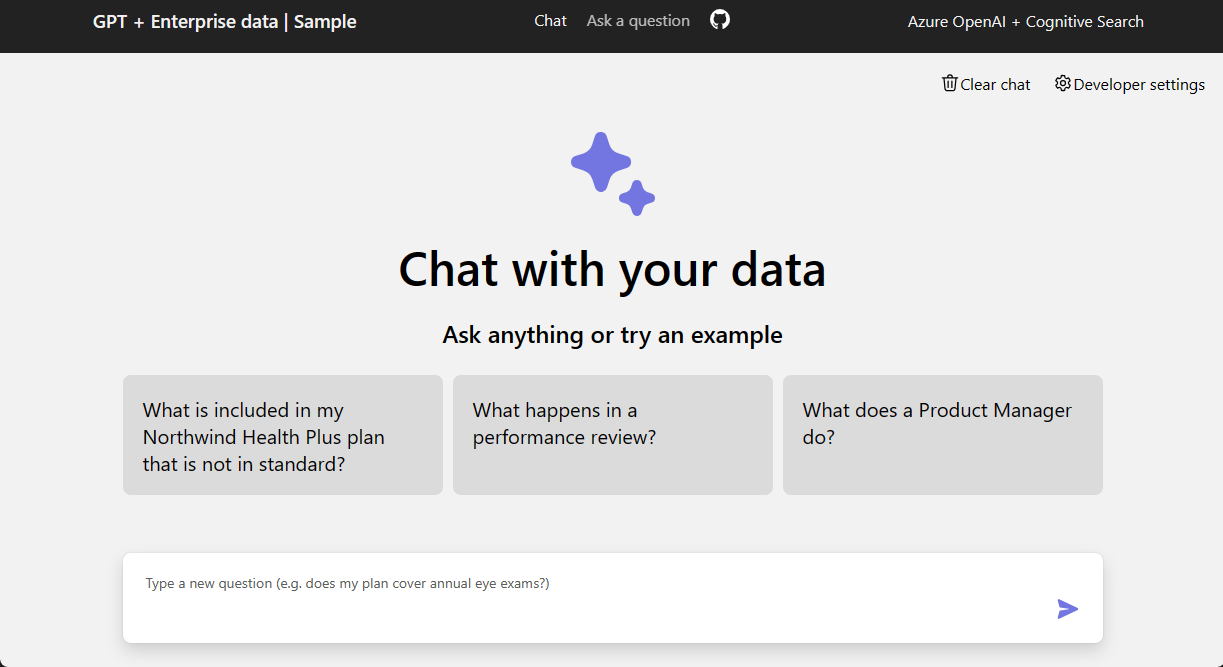This screenshot has height=667, width=1223.
Task: Click the gear icon next to Developer settings
Action: 1062,84
